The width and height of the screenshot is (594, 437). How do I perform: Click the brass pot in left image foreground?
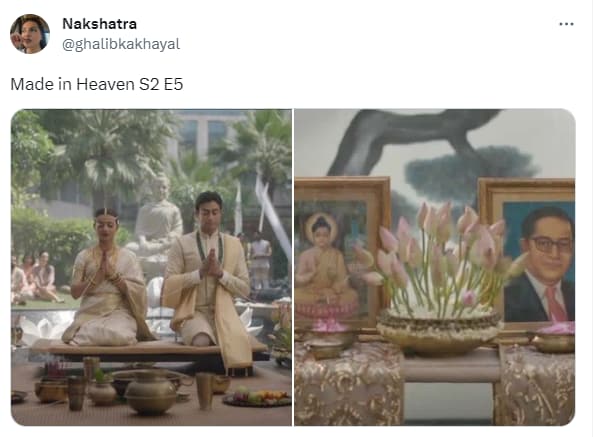point(151,393)
